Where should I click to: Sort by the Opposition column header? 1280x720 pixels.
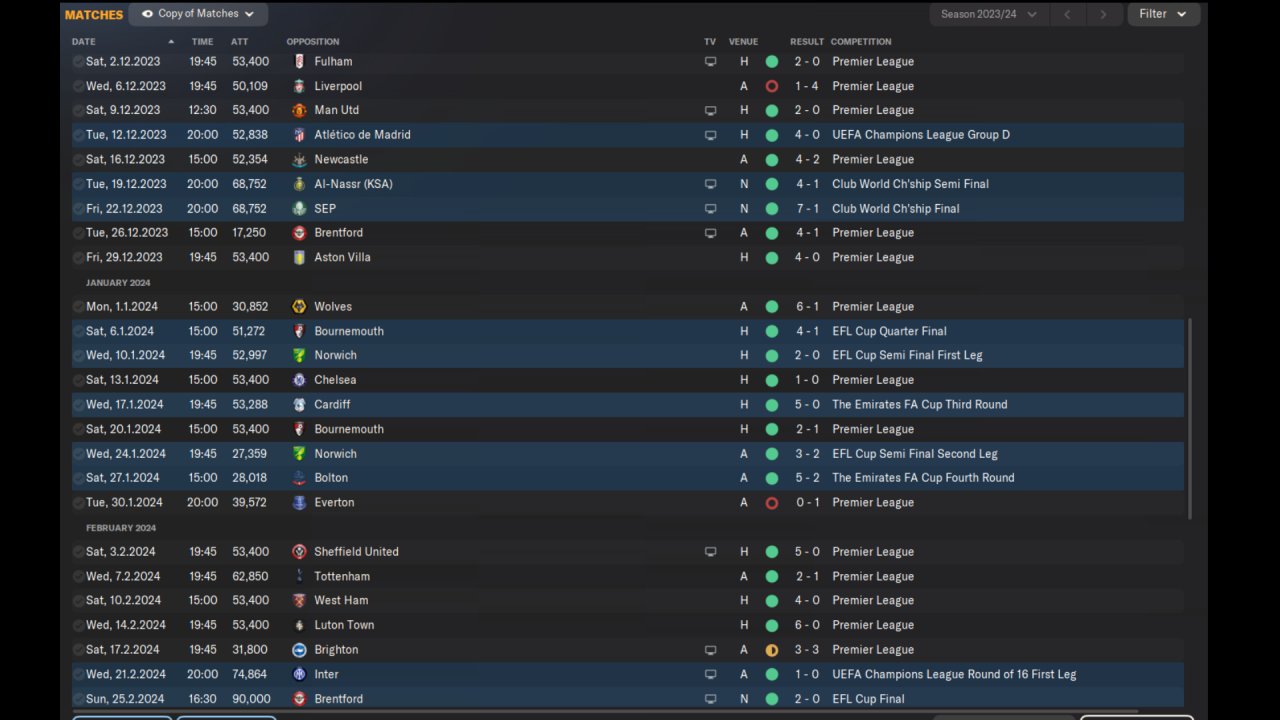312,42
